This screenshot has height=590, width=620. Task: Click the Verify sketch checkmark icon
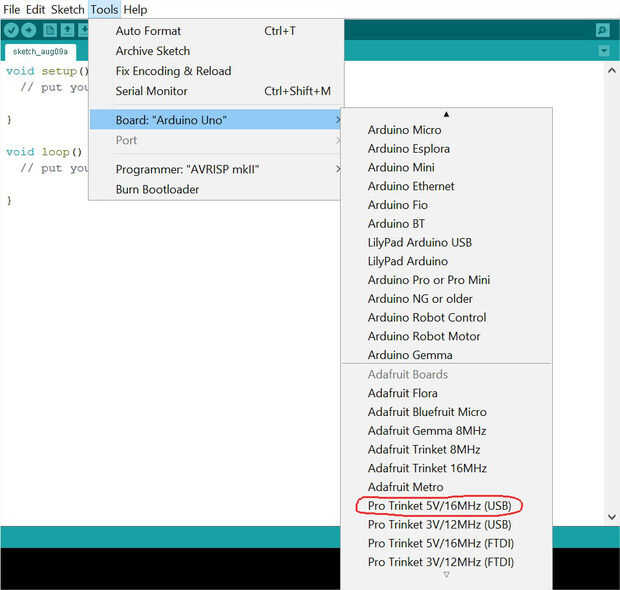click(11, 30)
